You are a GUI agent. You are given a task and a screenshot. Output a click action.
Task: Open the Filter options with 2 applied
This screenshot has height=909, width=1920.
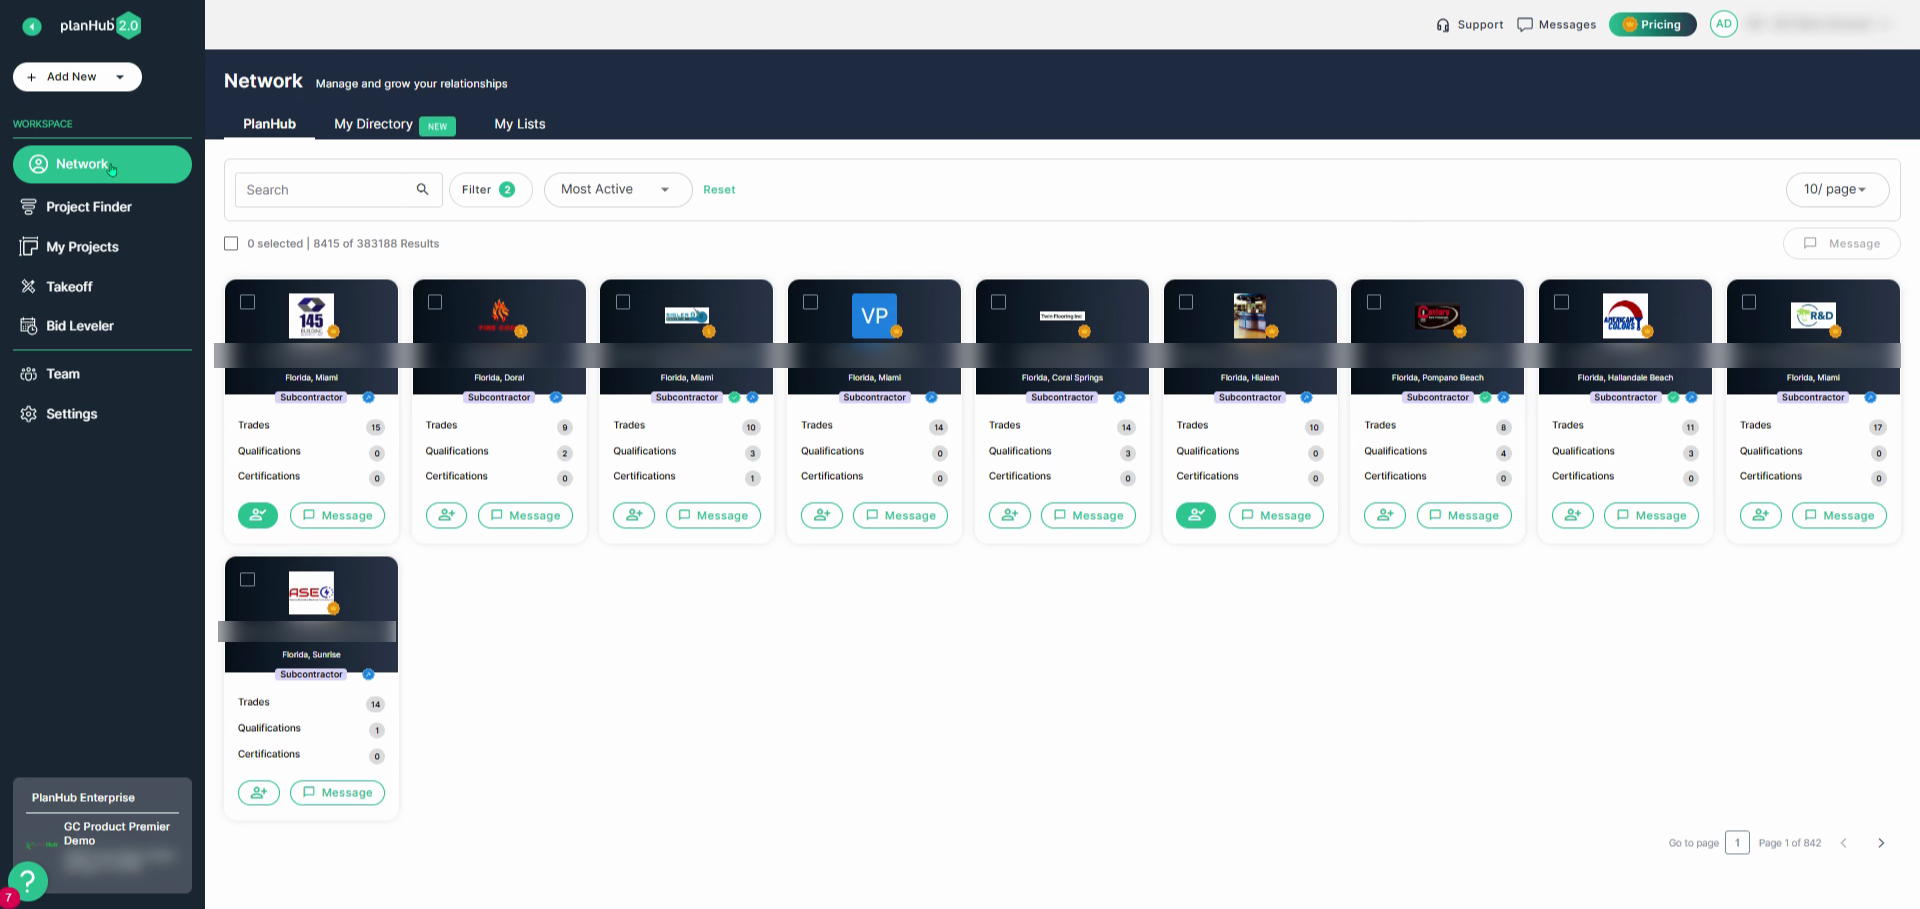point(490,190)
